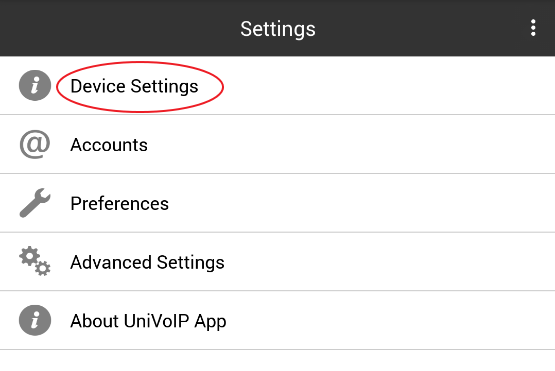Tap the blank right side of Accounts row
The height and width of the screenshot is (371, 555).
pos(354,144)
